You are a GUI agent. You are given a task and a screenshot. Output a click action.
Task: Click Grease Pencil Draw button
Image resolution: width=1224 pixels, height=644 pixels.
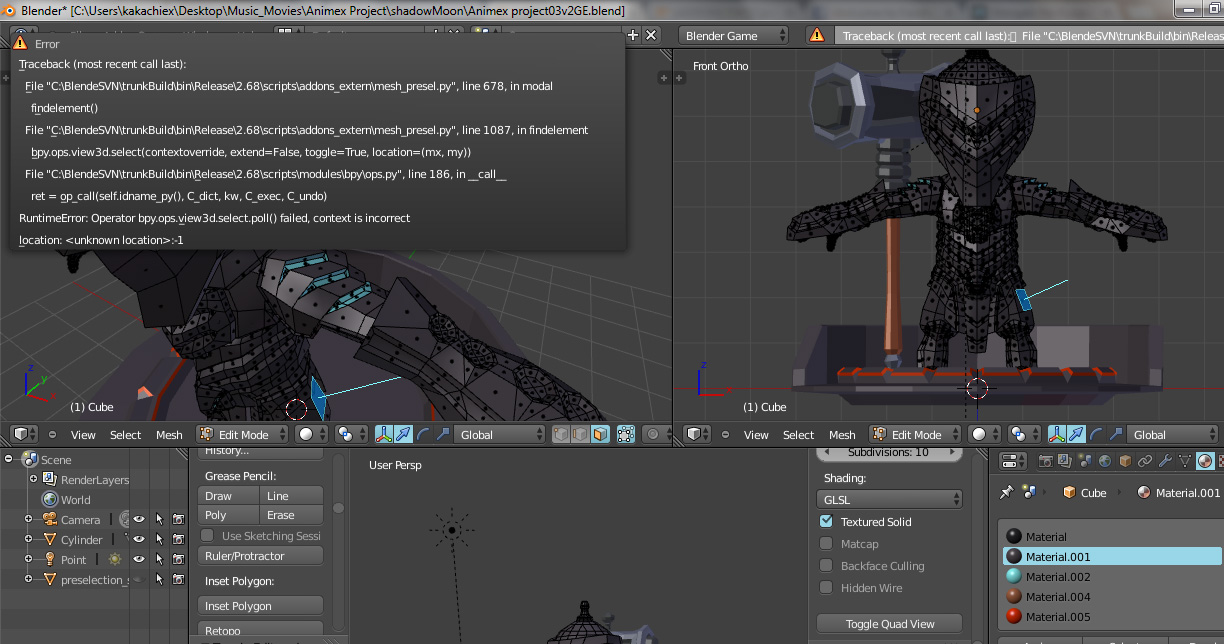(x=229, y=495)
